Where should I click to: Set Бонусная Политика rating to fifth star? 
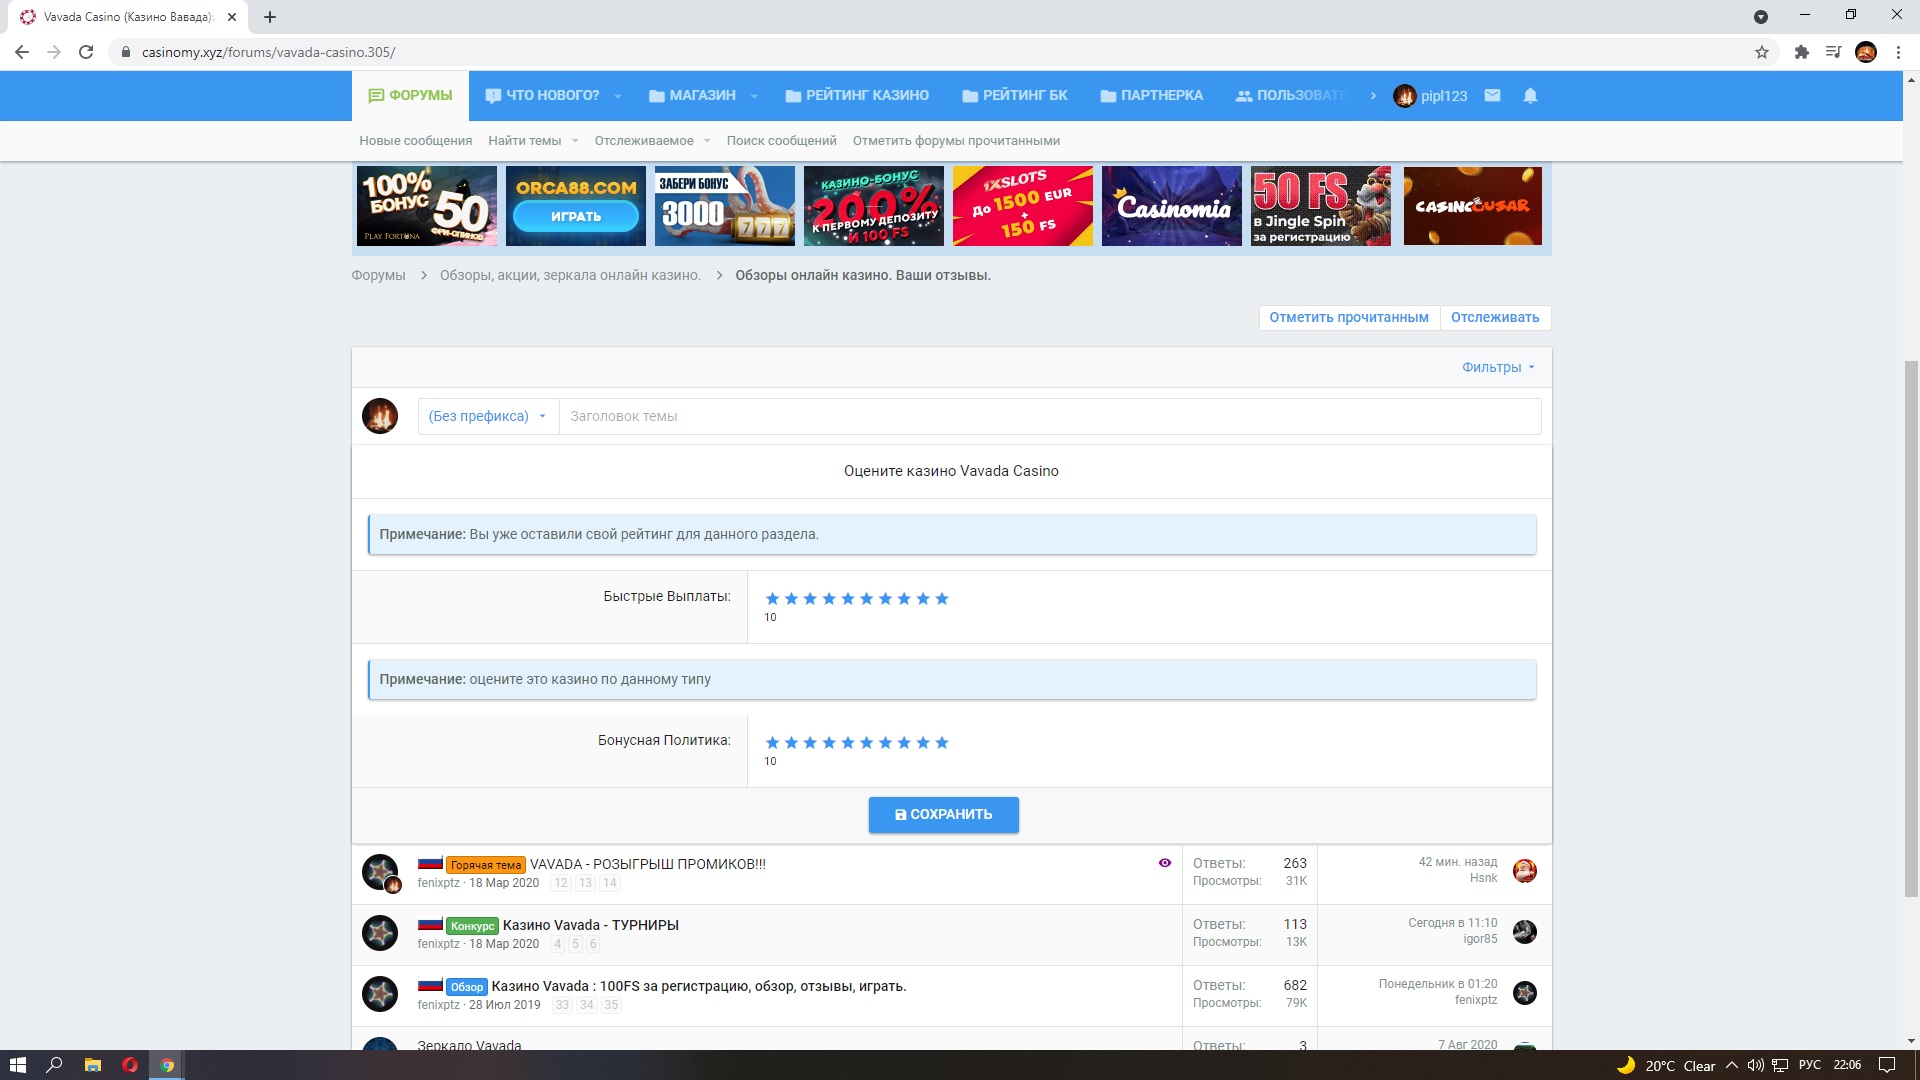[847, 743]
